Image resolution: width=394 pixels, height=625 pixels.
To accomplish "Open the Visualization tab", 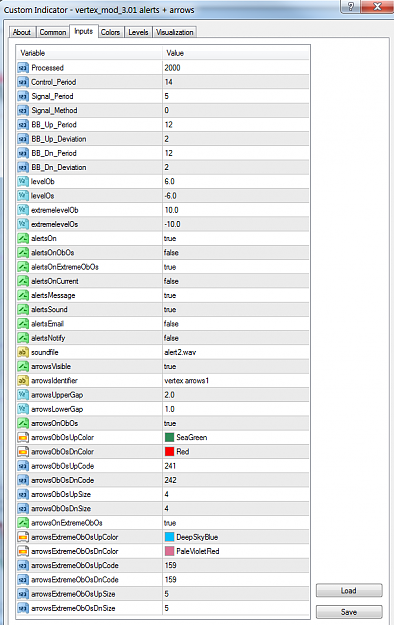I will (x=175, y=32).
